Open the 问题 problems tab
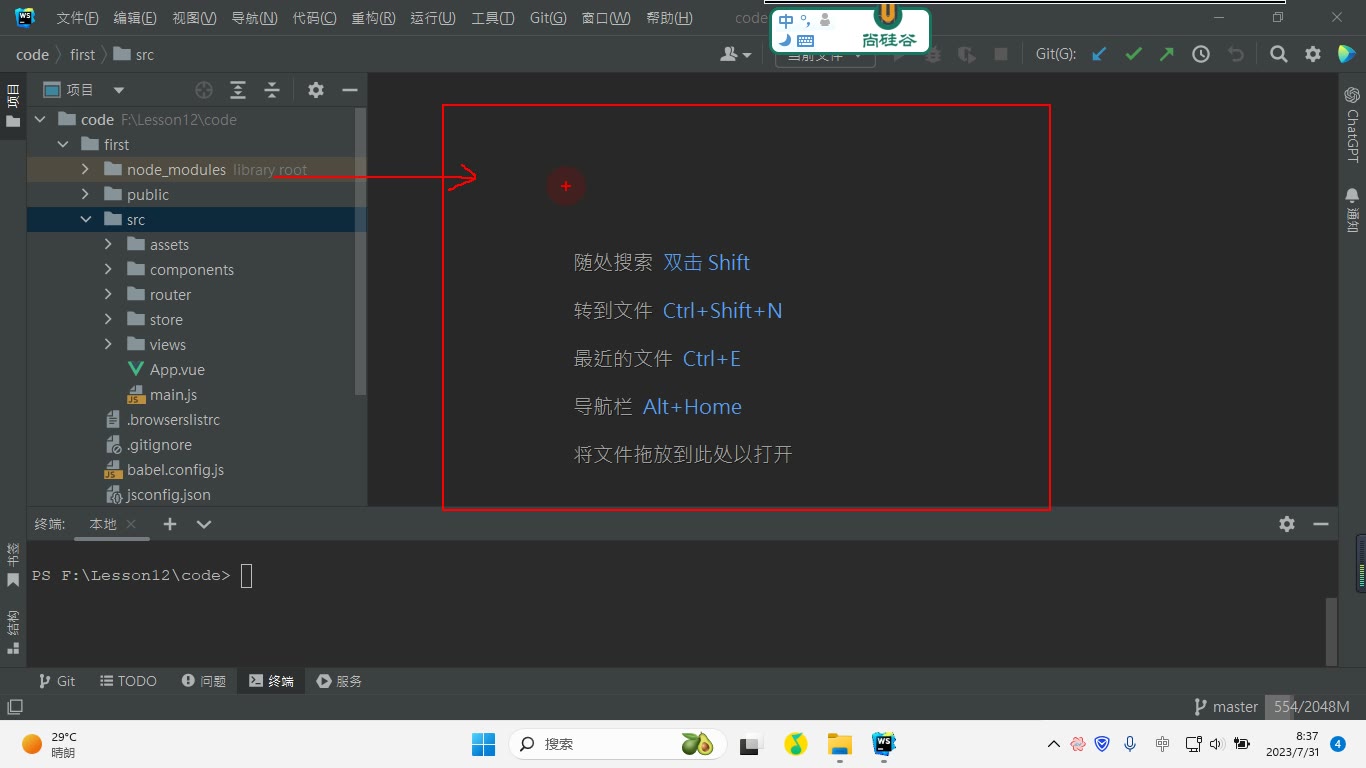 [204, 681]
